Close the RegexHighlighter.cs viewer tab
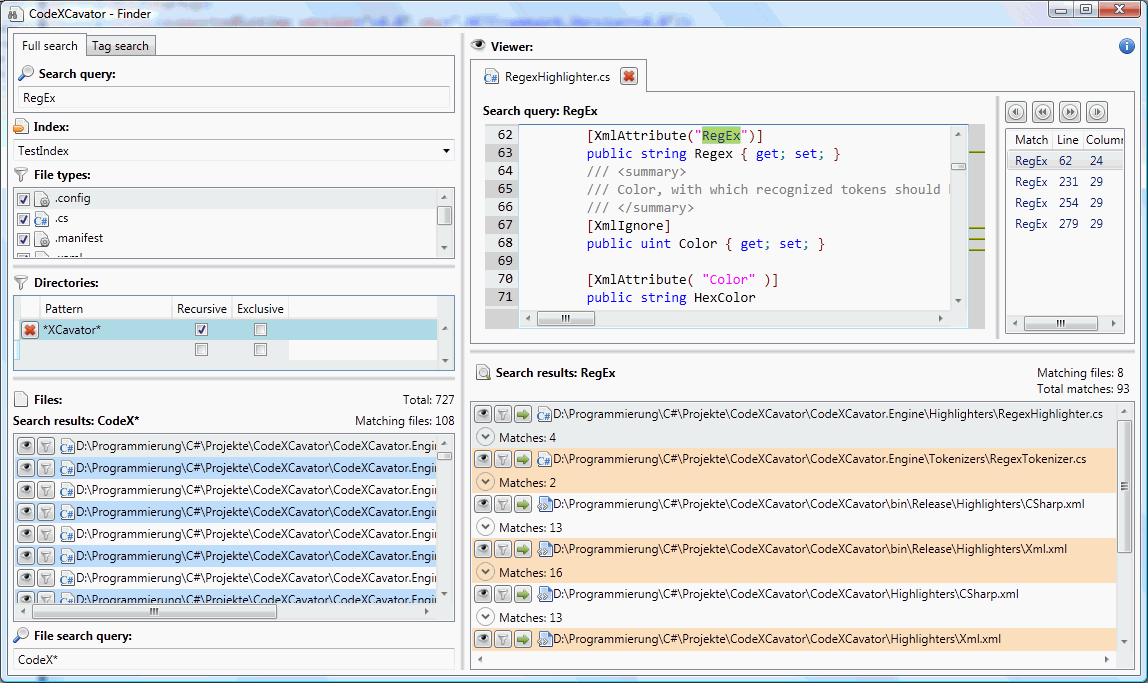The width and height of the screenshot is (1148, 683). point(628,76)
